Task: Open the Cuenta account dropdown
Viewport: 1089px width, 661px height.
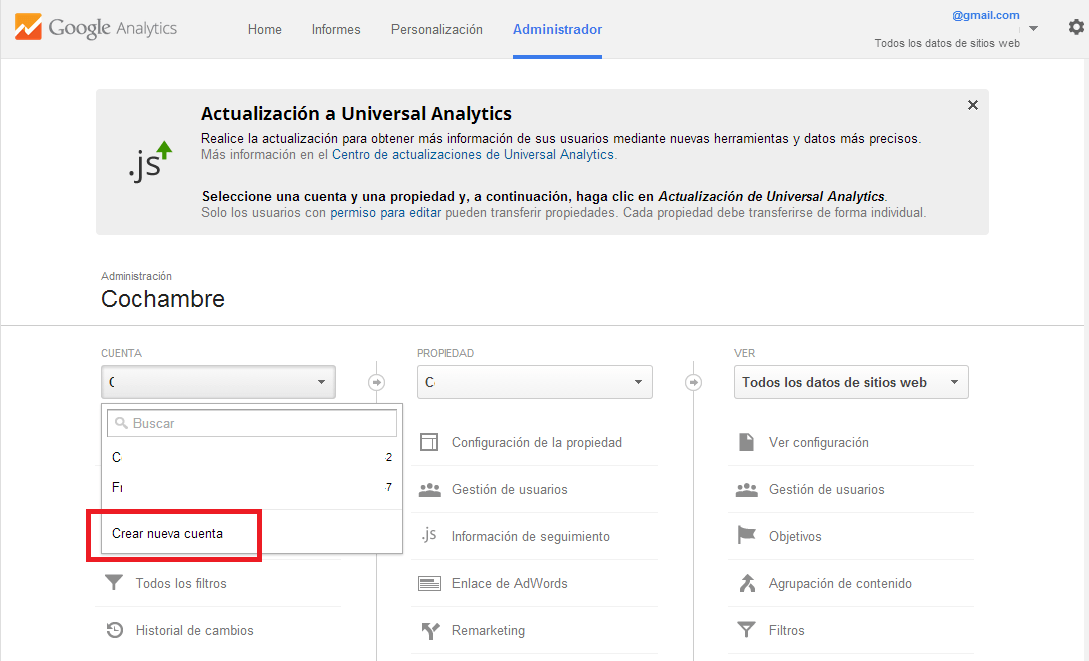Action: point(218,382)
